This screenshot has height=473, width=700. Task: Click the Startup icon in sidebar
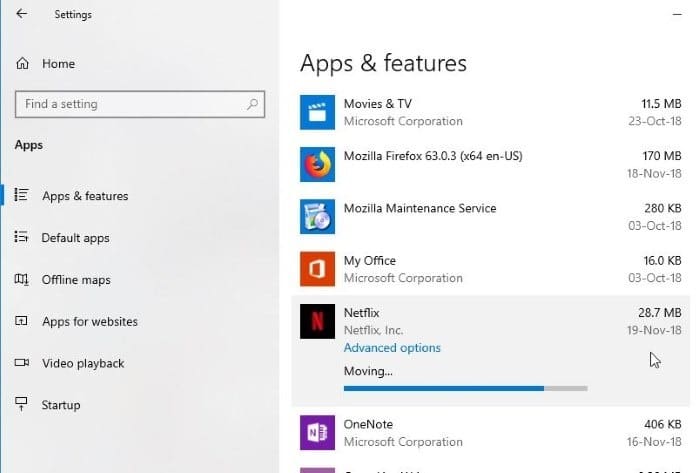pyautogui.click(x=21, y=404)
